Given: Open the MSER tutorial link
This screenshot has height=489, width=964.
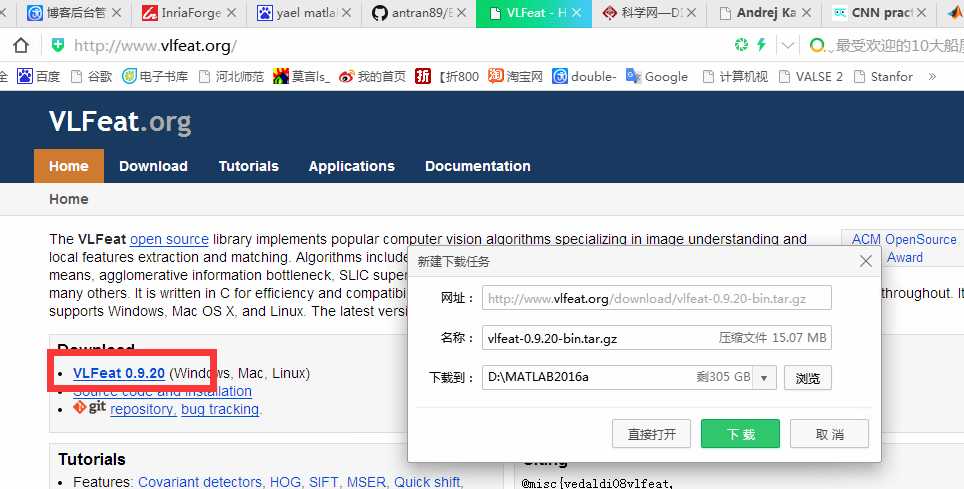Looking at the screenshot, I should coord(366,482).
